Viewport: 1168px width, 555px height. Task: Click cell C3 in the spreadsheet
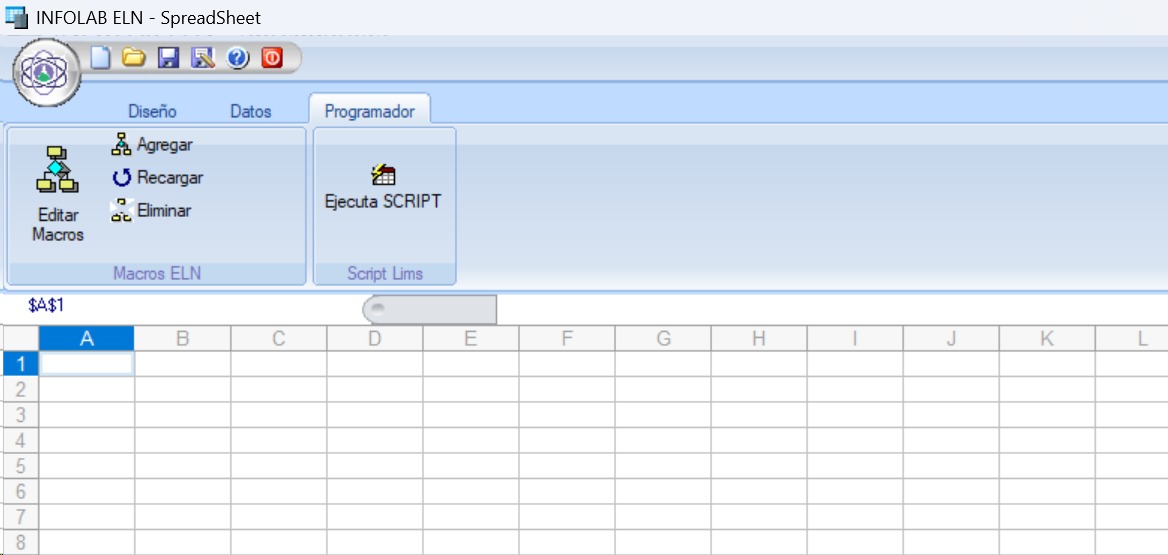tap(278, 415)
